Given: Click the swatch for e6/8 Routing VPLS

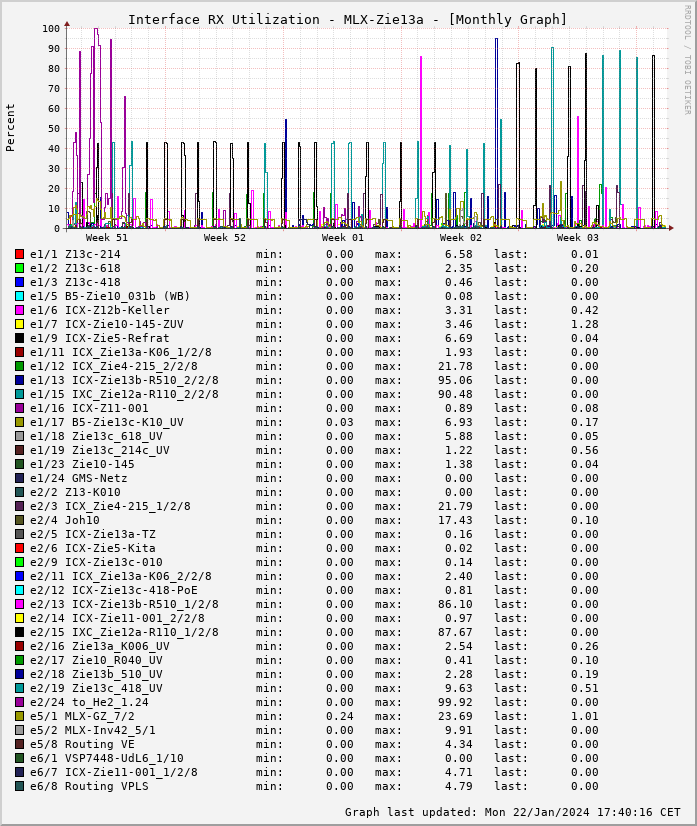Looking at the screenshot, I should click(19, 786).
